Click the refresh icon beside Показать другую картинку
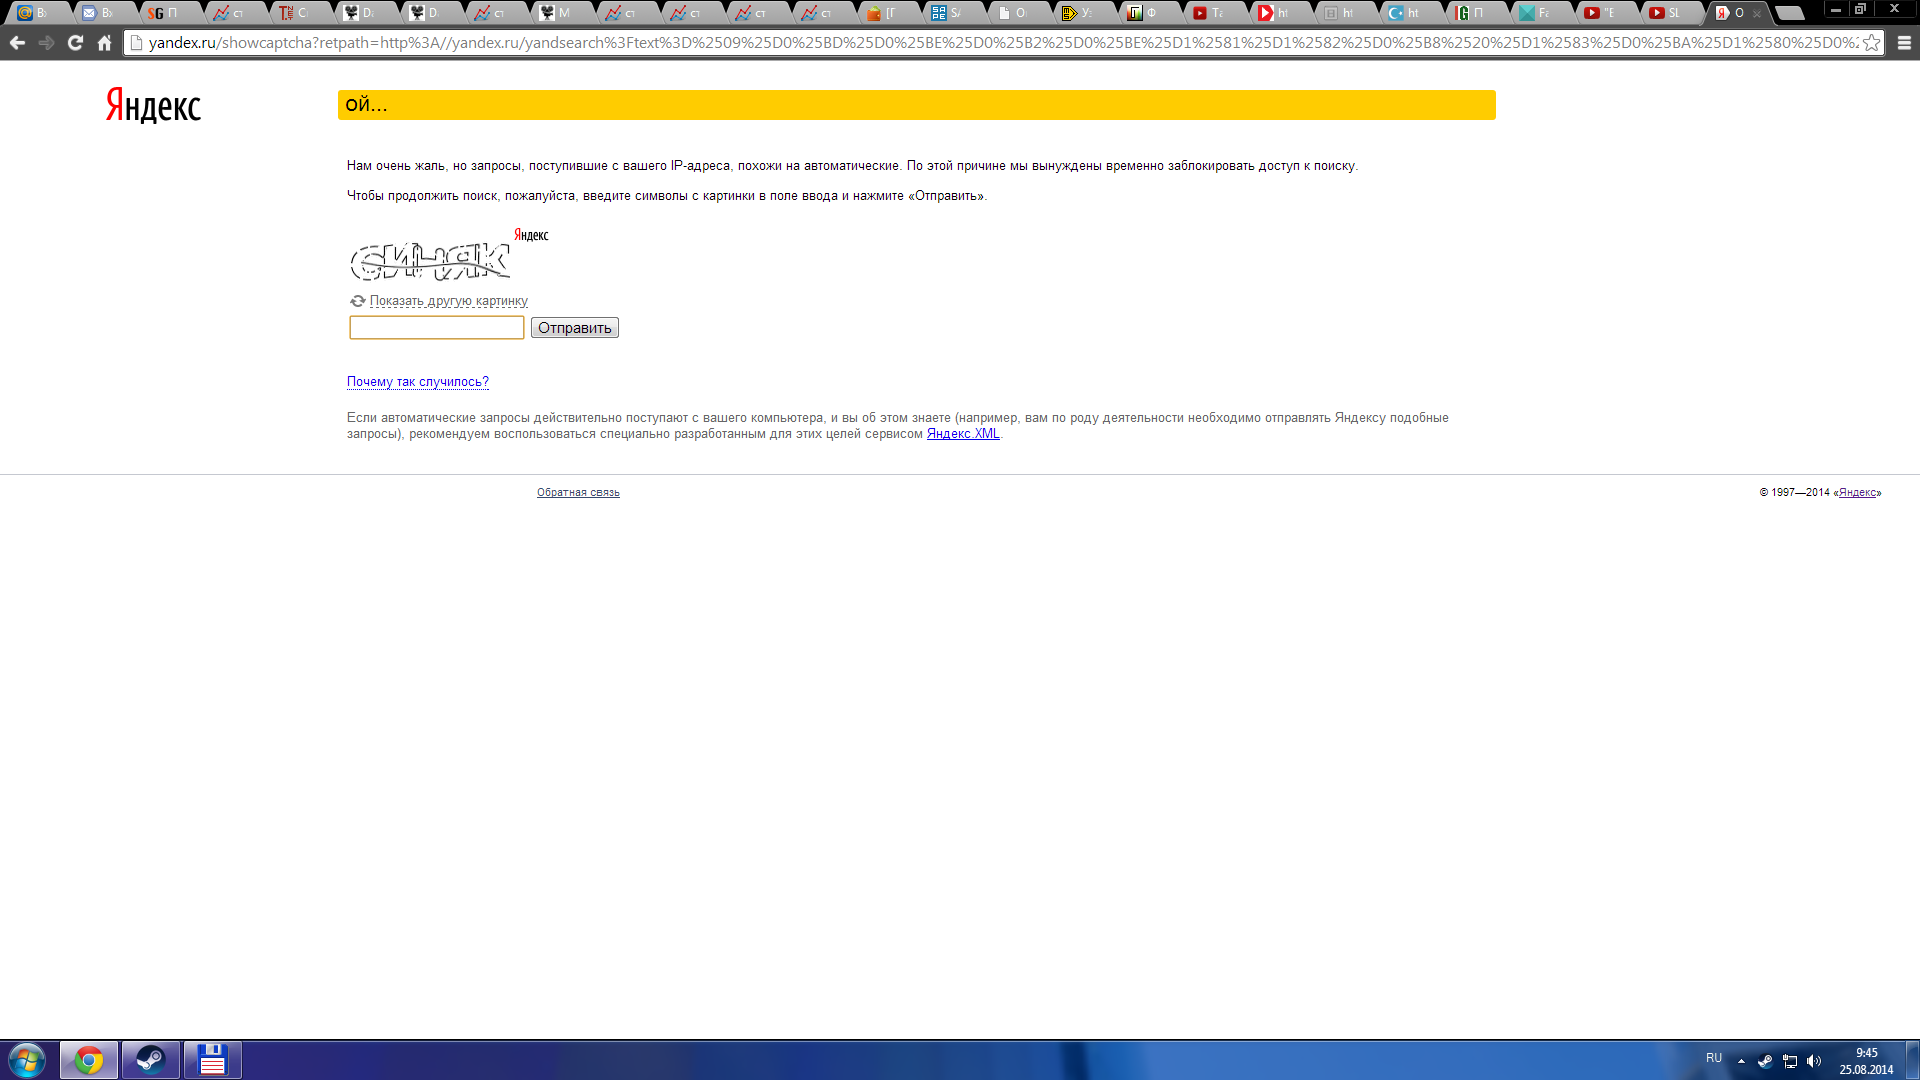1920x1080 pixels. (x=357, y=301)
